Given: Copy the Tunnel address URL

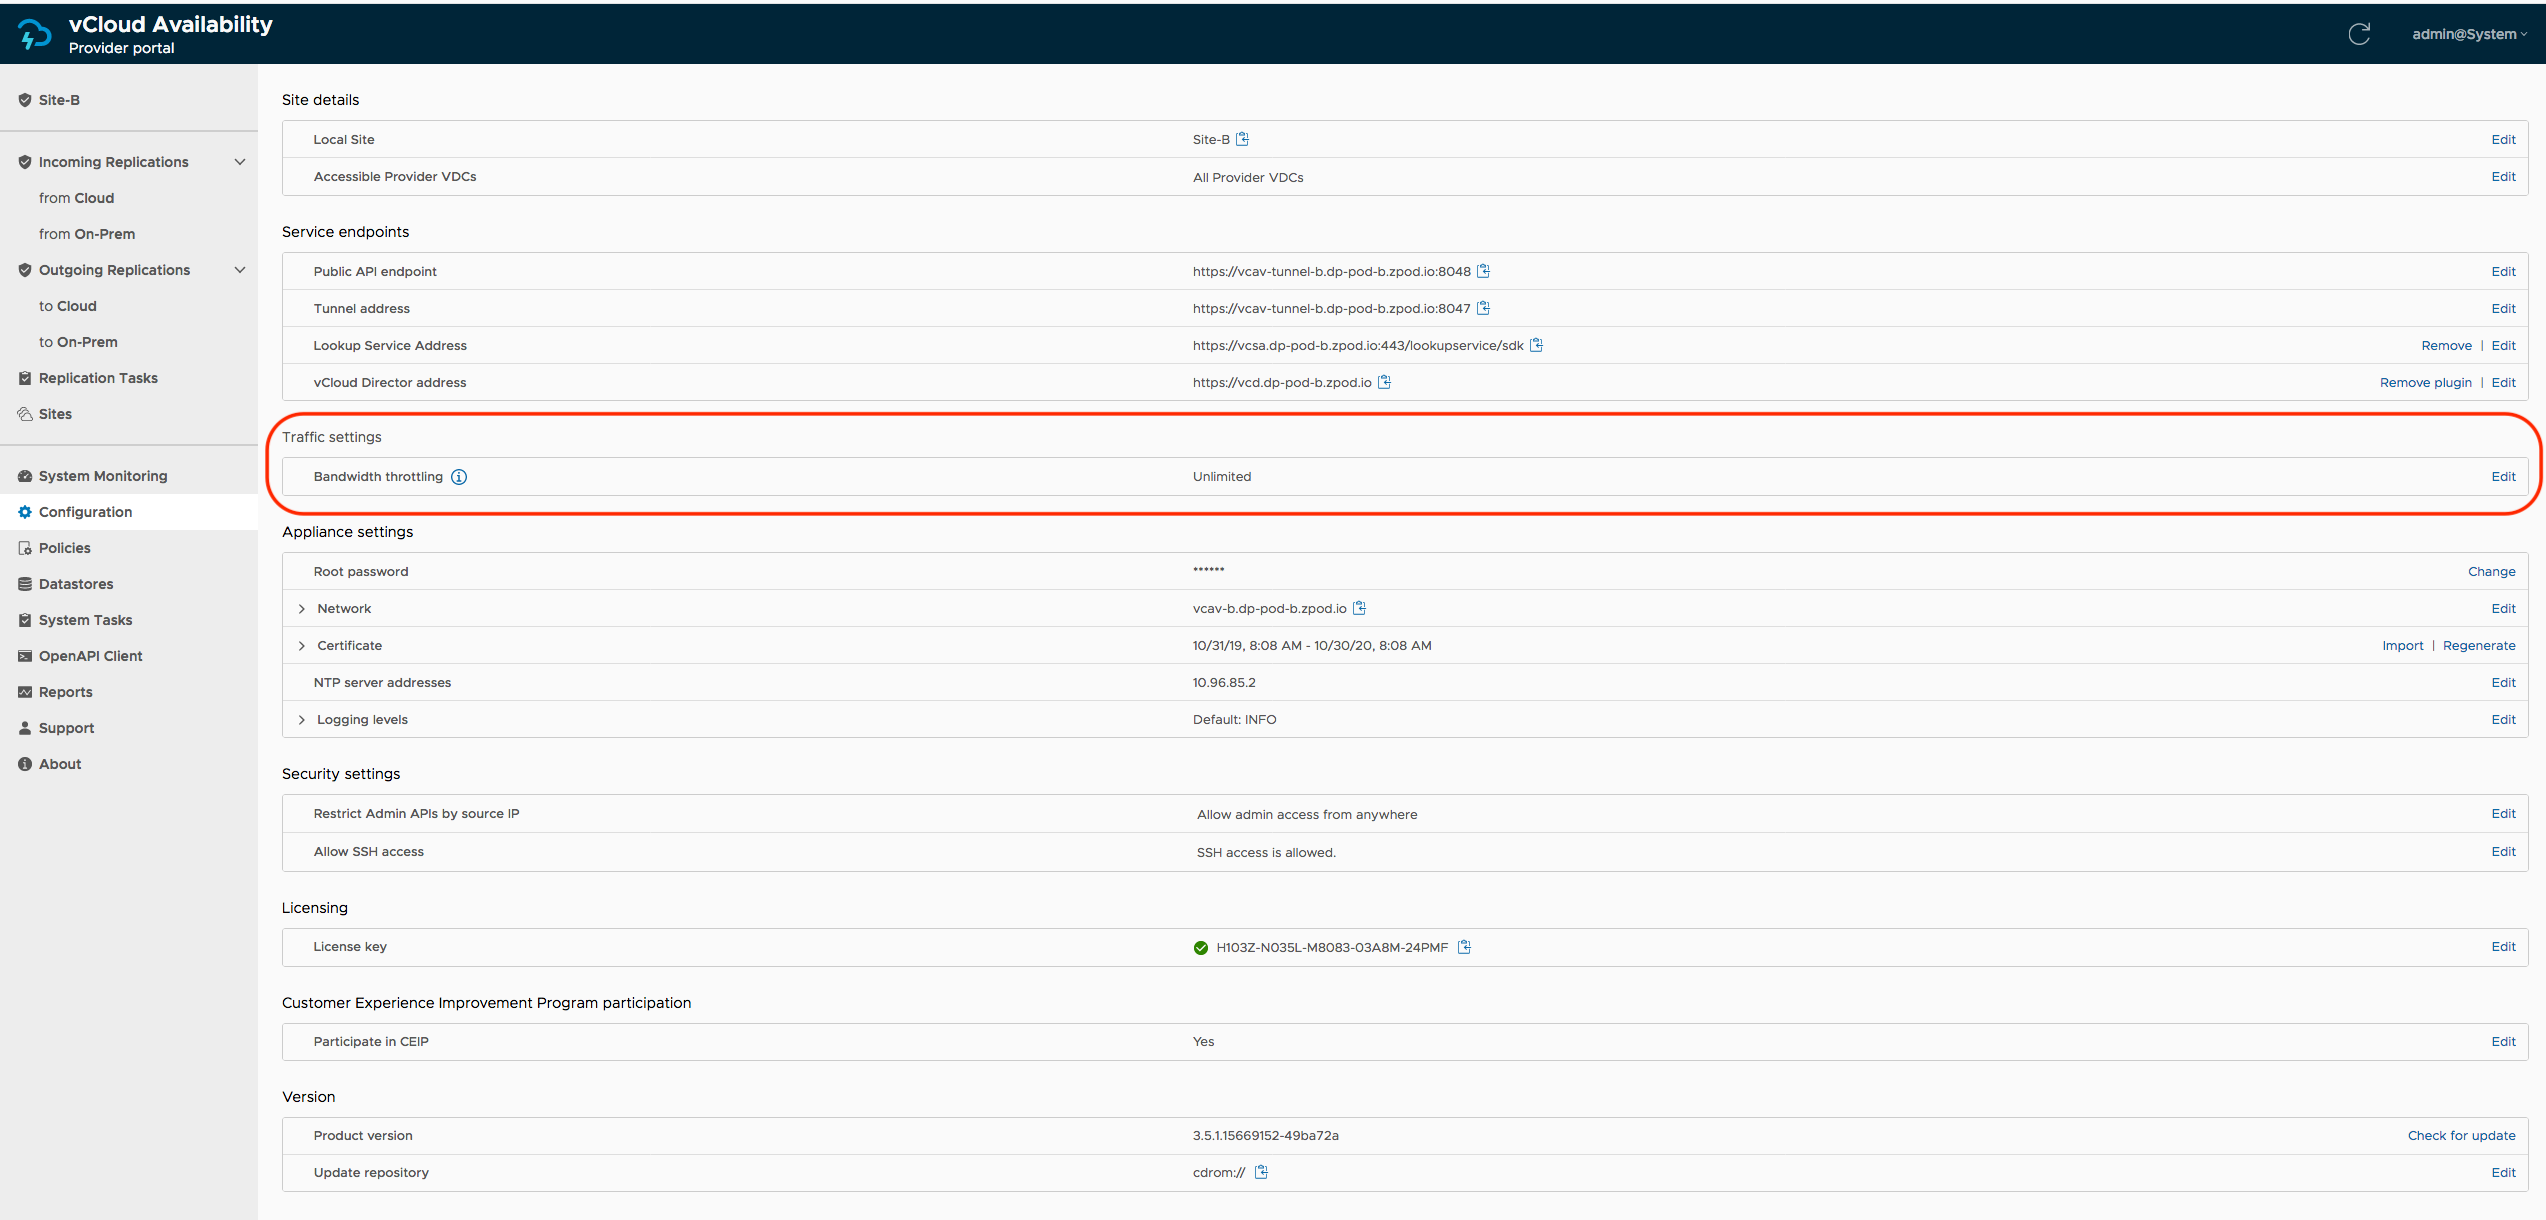Looking at the screenshot, I should pyautogui.click(x=1484, y=308).
